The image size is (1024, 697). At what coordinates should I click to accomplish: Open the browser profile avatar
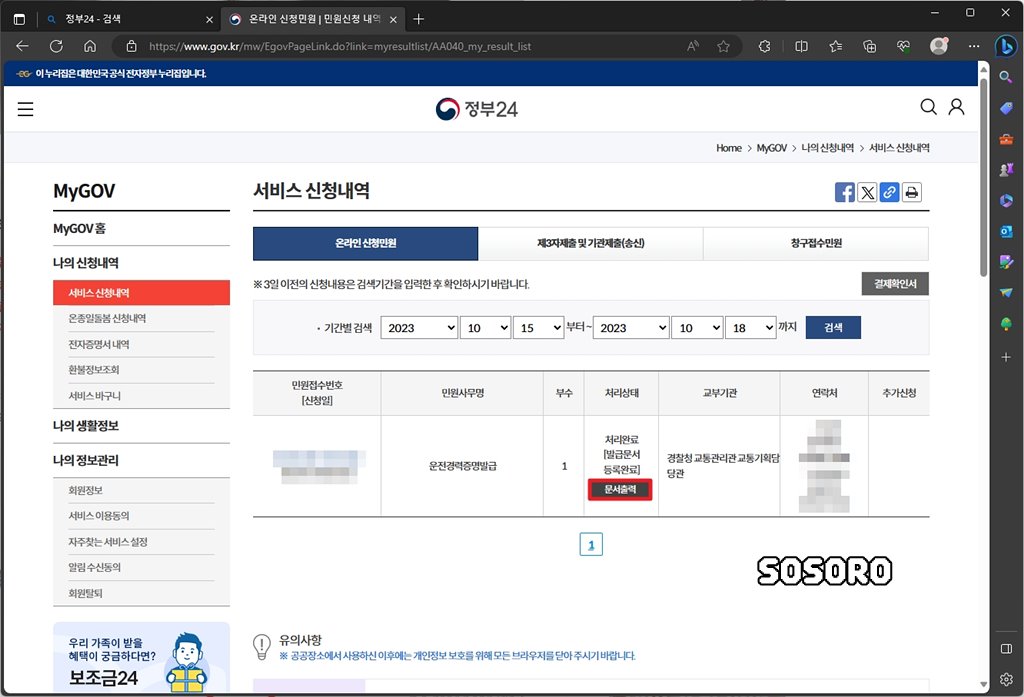coord(938,46)
